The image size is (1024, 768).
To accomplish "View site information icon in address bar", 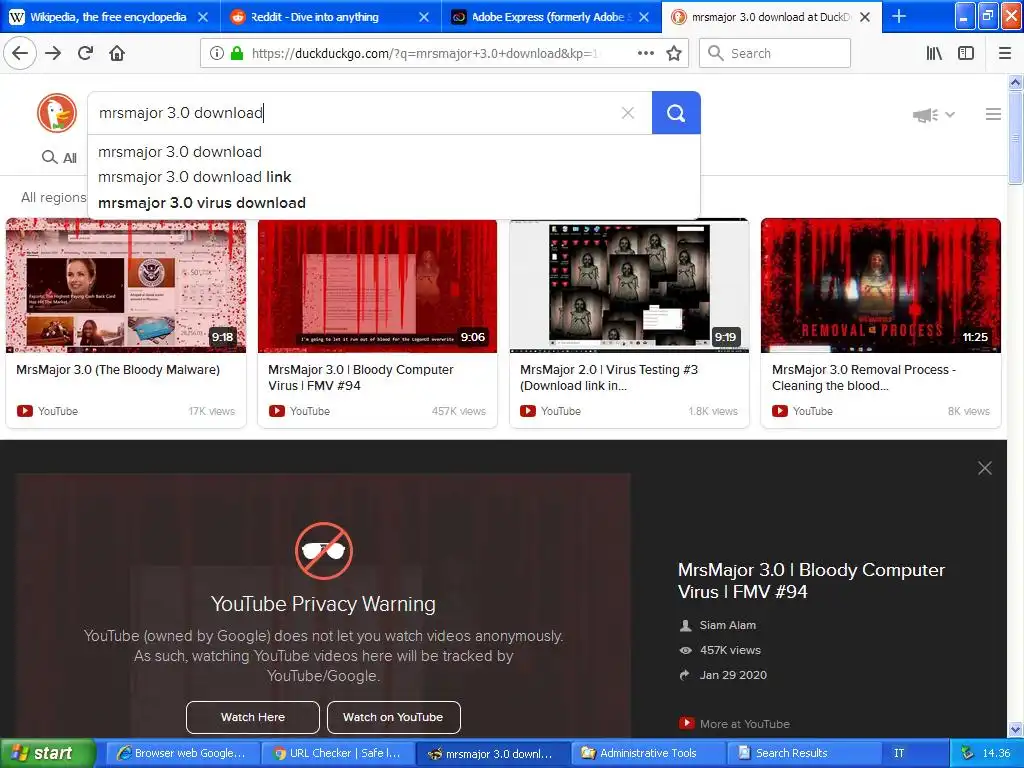I will pyautogui.click(x=217, y=53).
